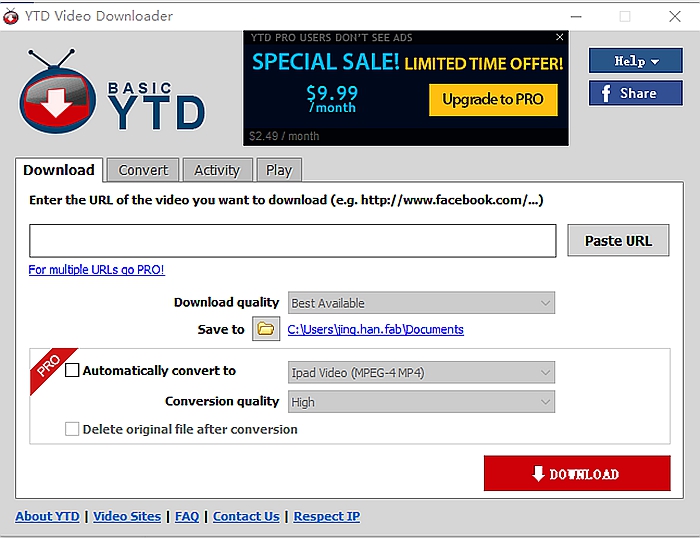700x538 pixels.
Task: Open the Help dropdown menu
Action: pos(636,61)
